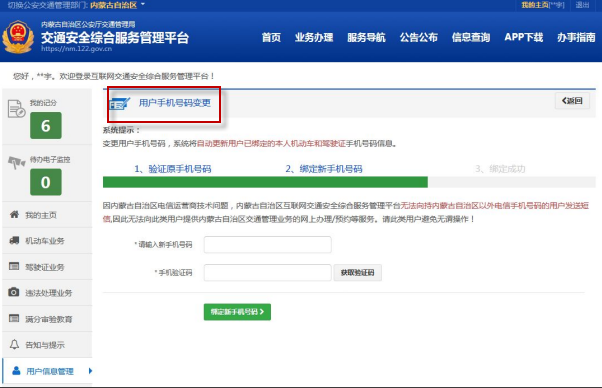This screenshot has height=388, width=602.
Task: Open the 办事指南 menu
Action: pos(576,37)
